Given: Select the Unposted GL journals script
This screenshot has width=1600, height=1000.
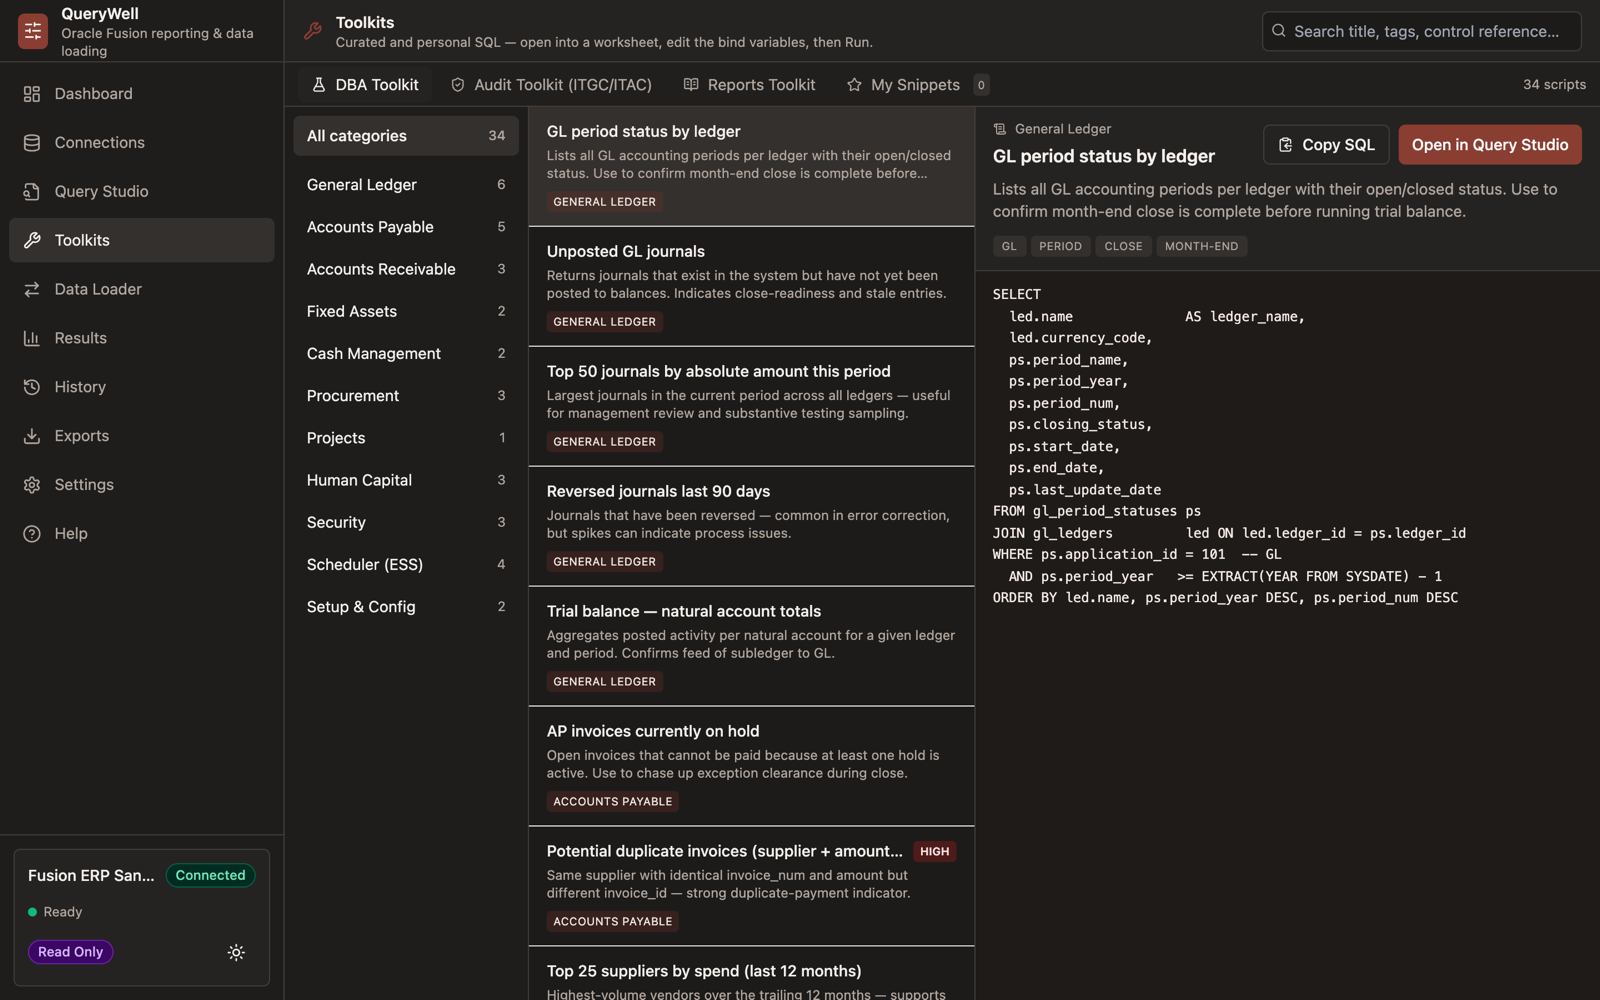Looking at the screenshot, I should 751,286.
